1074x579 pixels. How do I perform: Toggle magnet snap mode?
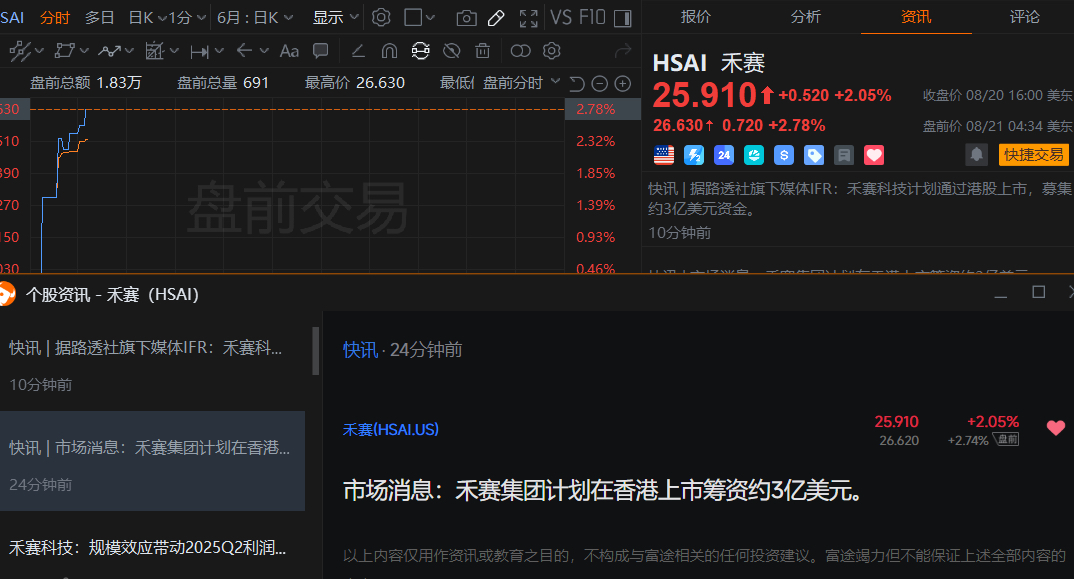pyautogui.click(x=389, y=51)
